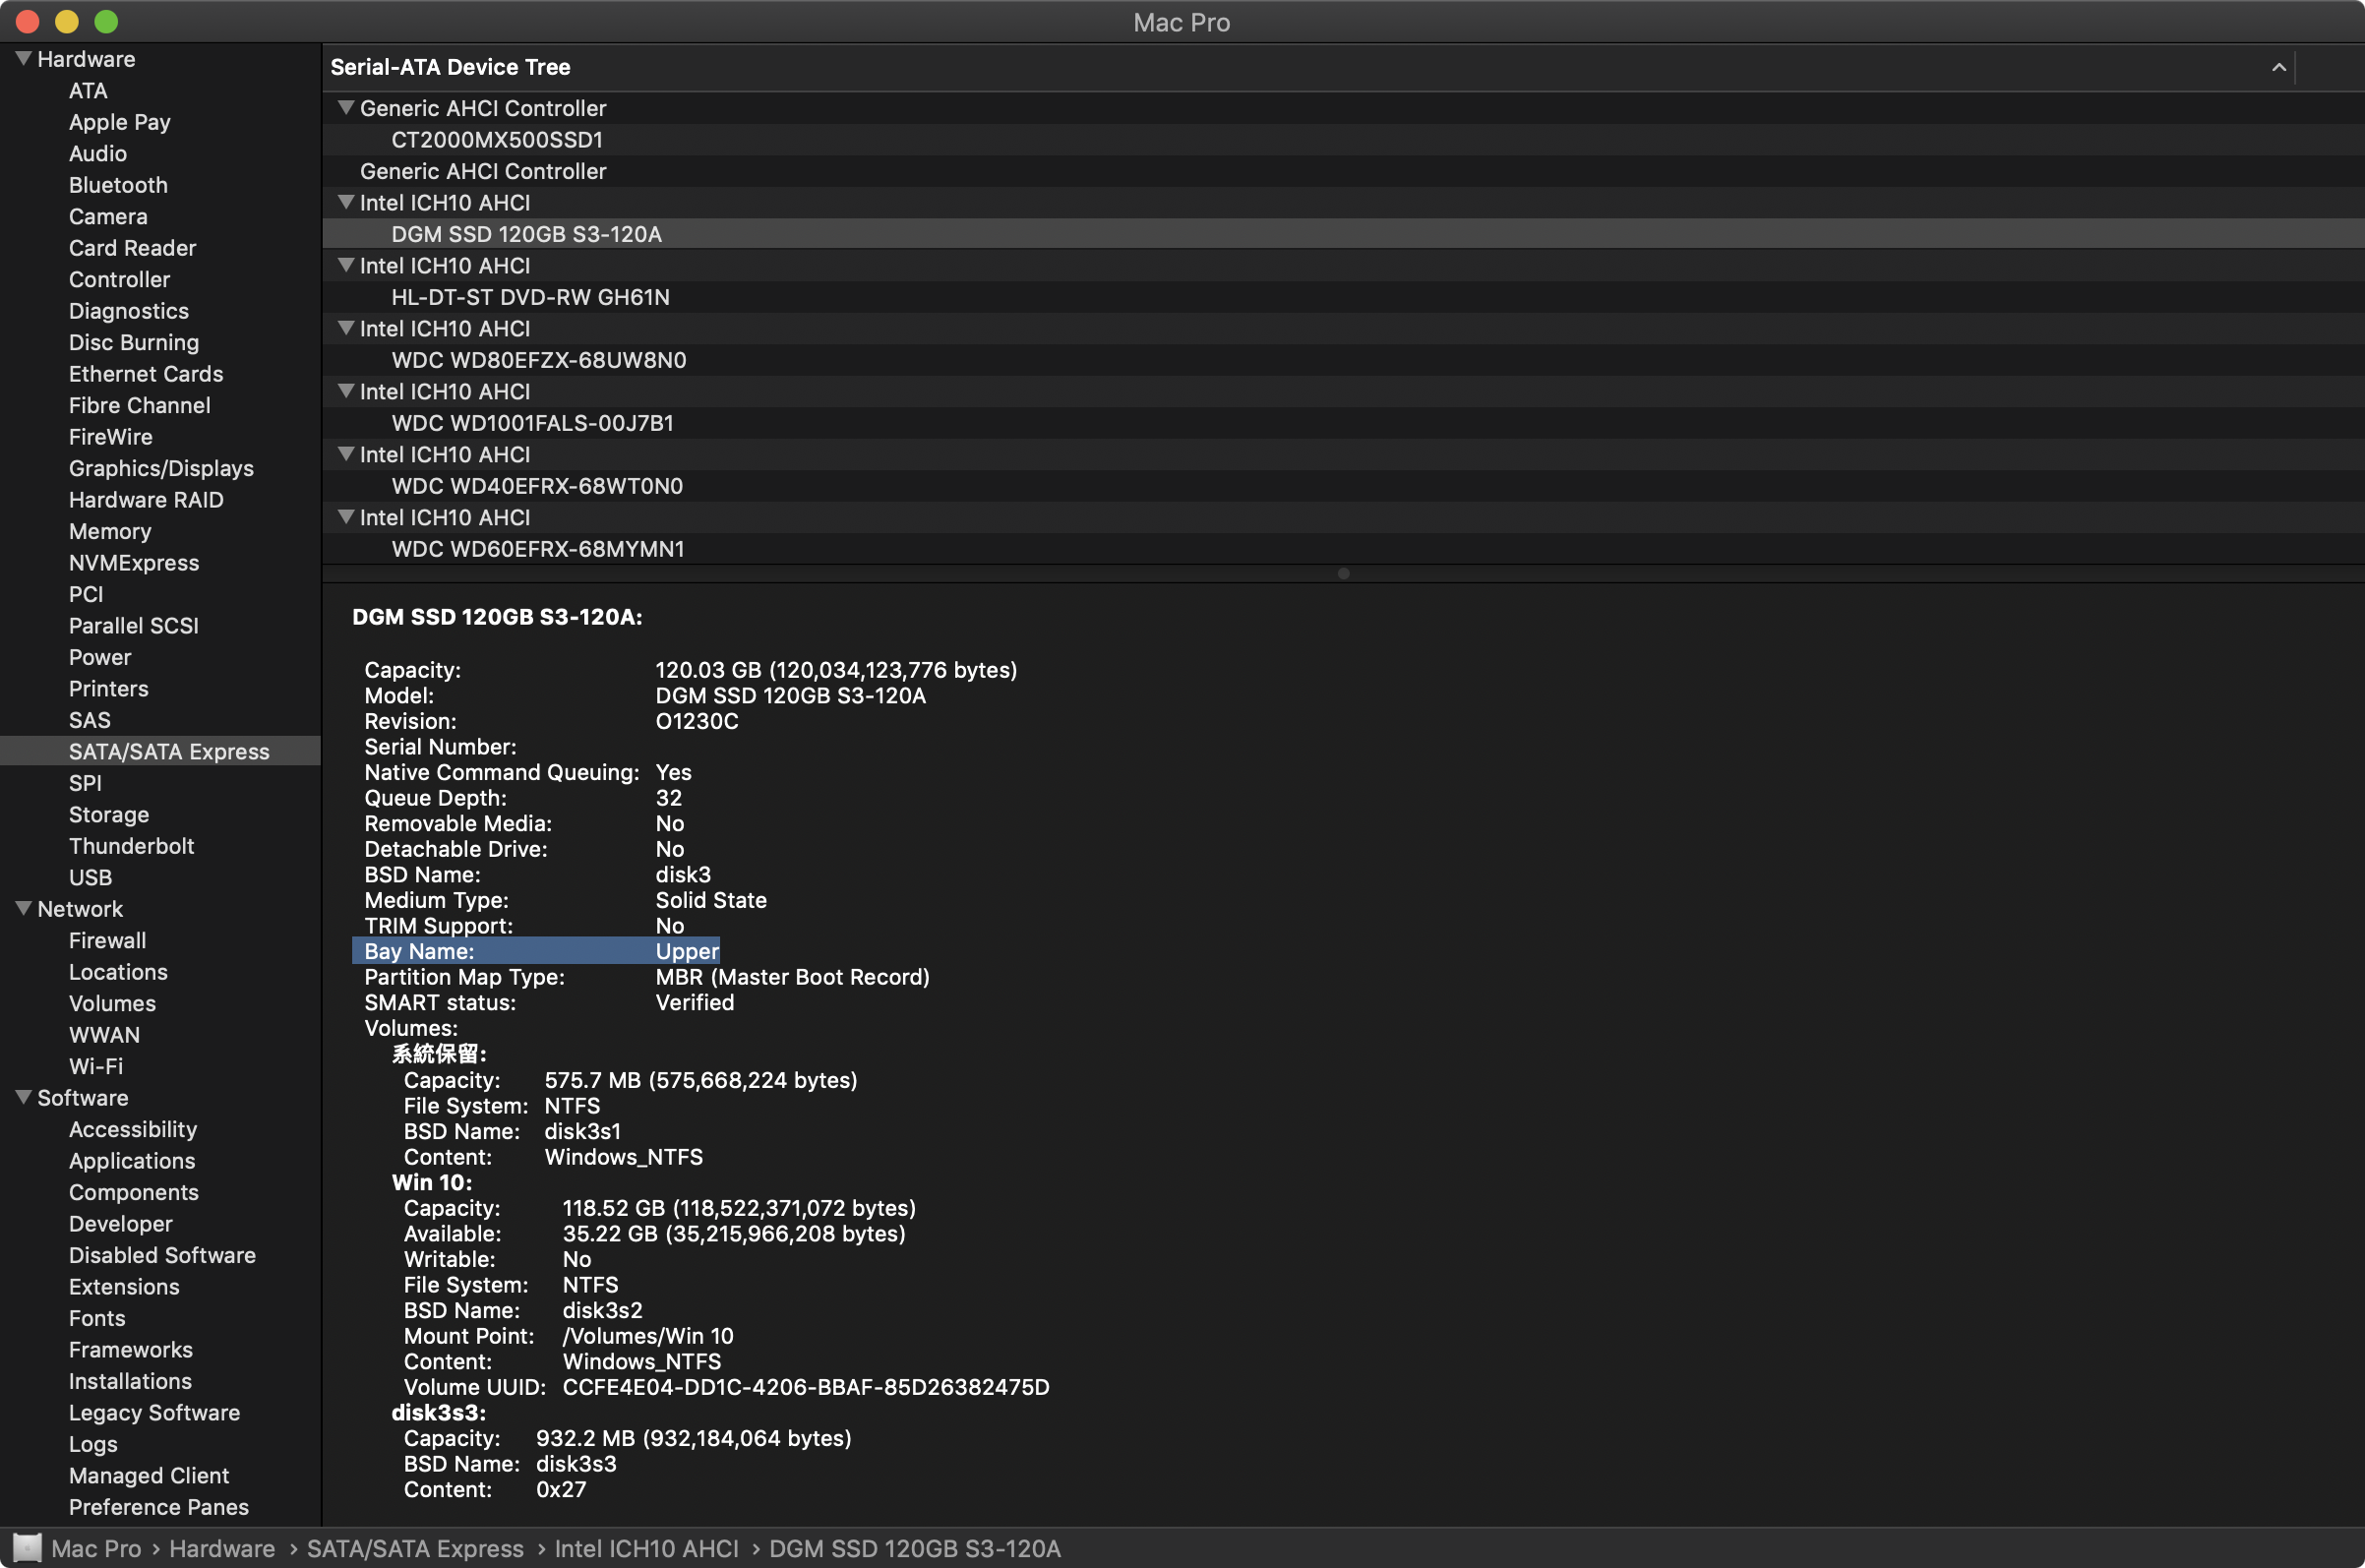Image resolution: width=2365 pixels, height=1568 pixels.
Task: Select Thunderbolt in the sidebar
Action: click(x=132, y=846)
